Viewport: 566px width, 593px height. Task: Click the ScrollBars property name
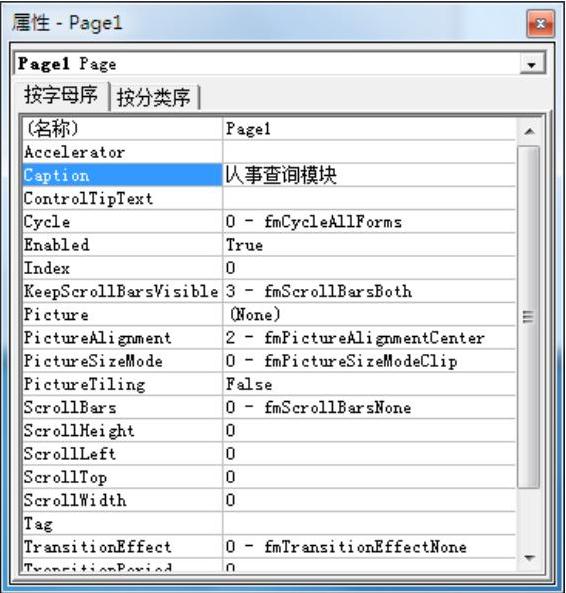coord(70,407)
